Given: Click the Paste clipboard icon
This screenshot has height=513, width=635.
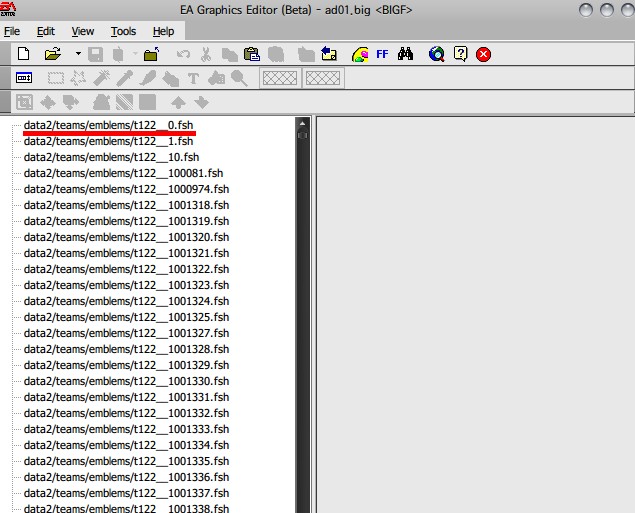Looking at the screenshot, I should click(x=252, y=54).
